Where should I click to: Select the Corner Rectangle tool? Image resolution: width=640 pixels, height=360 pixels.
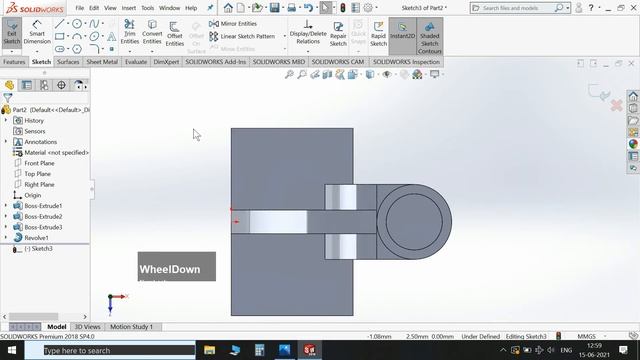60,37
